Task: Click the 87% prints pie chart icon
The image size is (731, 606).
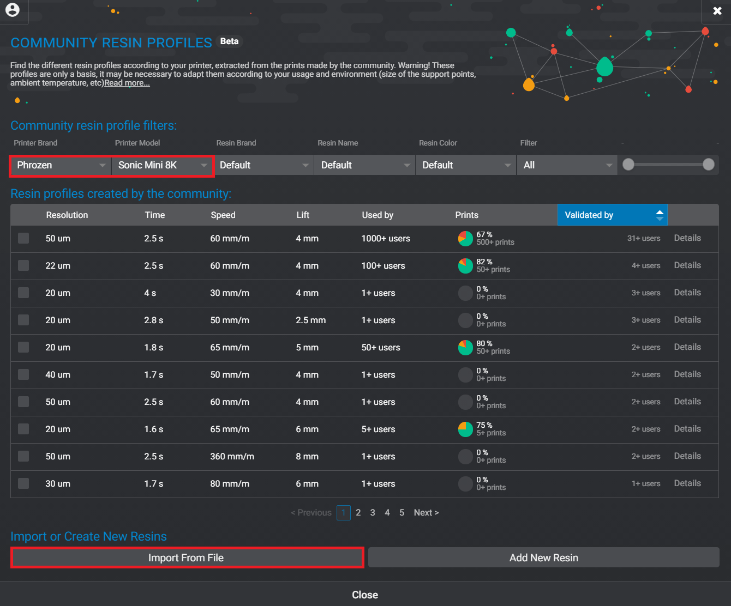Action: click(465, 266)
